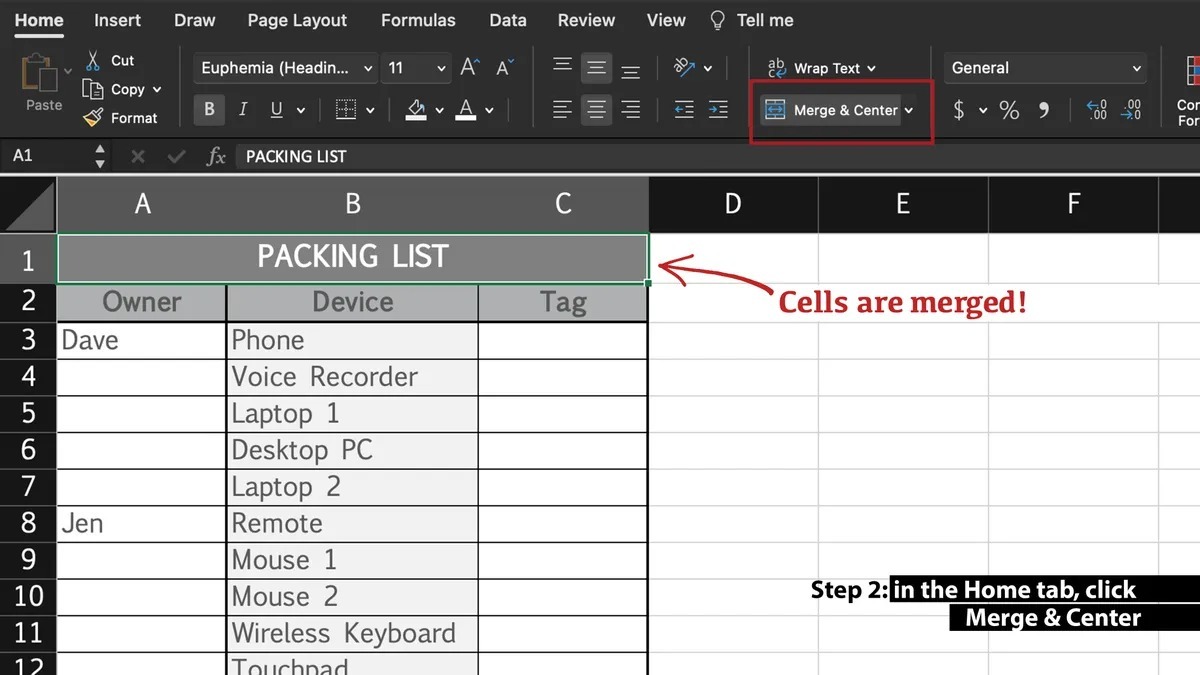
Task: Switch to the Insert tab
Action: click(117, 20)
